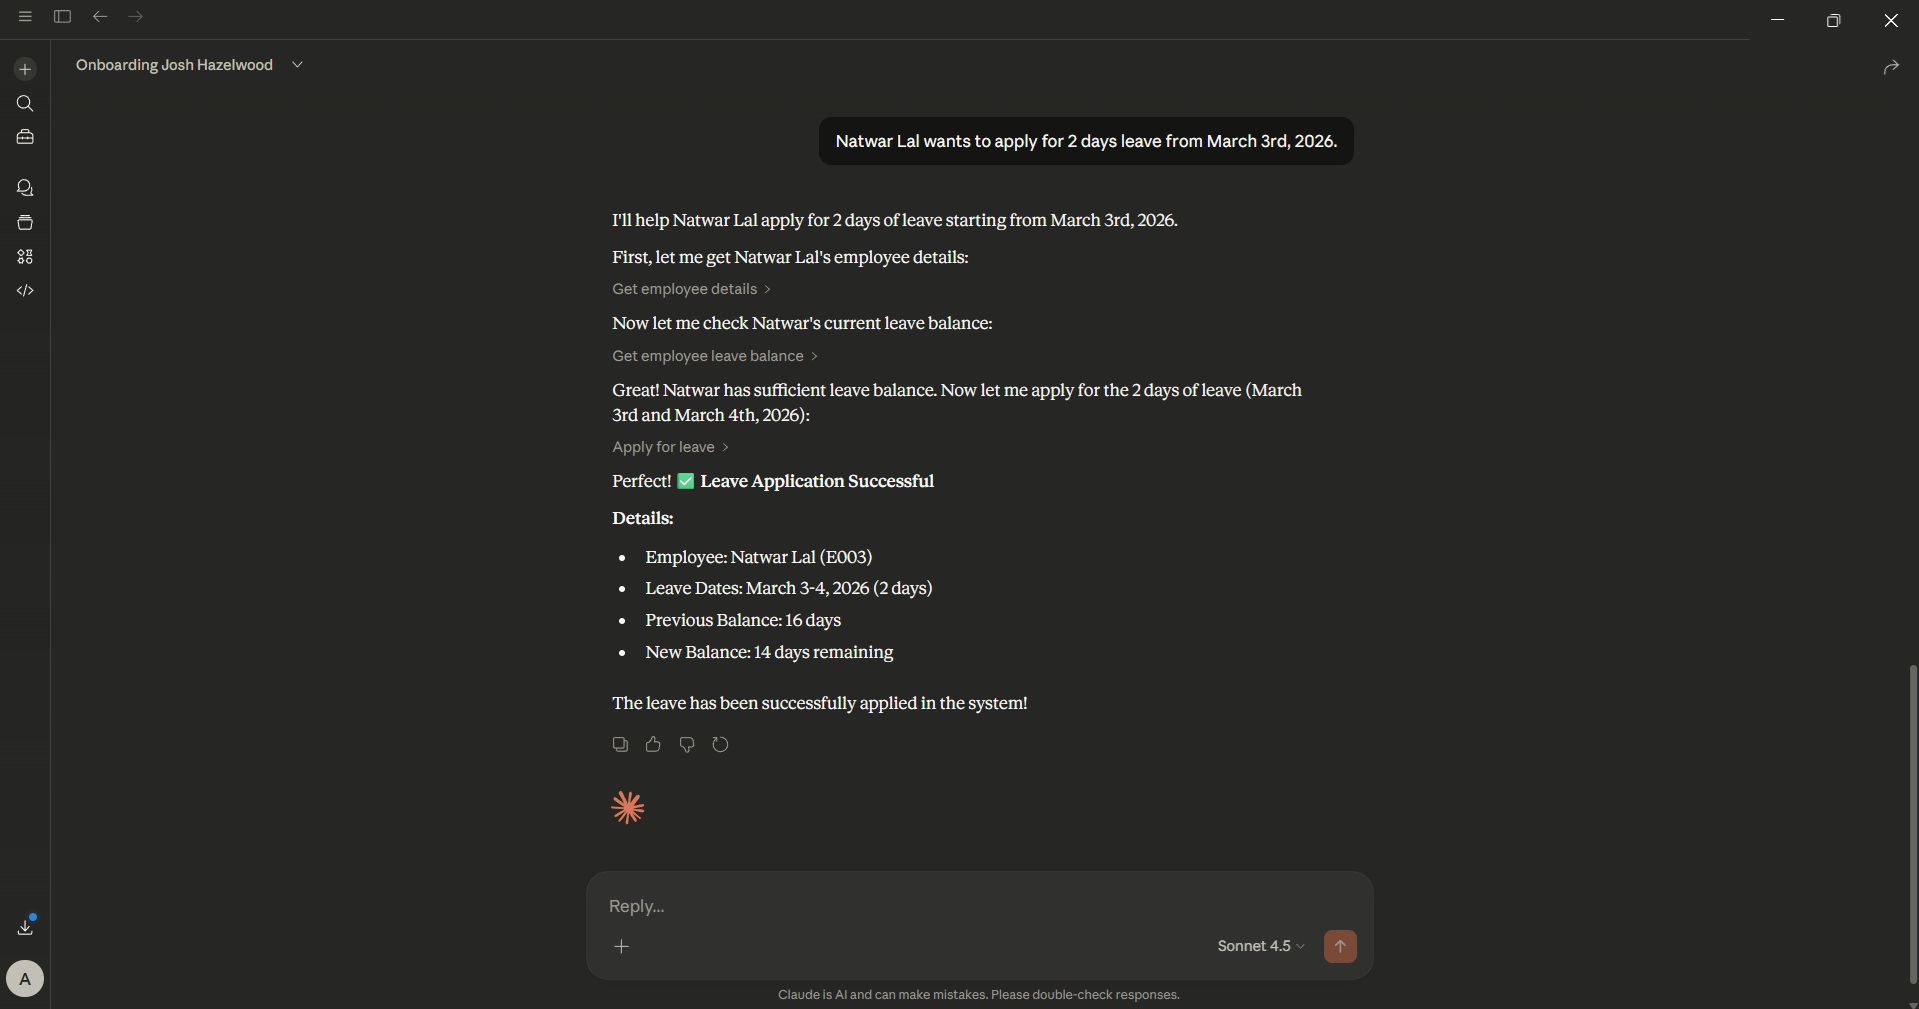Open the code icon in sidebar
This screenshot has width=1919, height=1009.
(25, 291)
